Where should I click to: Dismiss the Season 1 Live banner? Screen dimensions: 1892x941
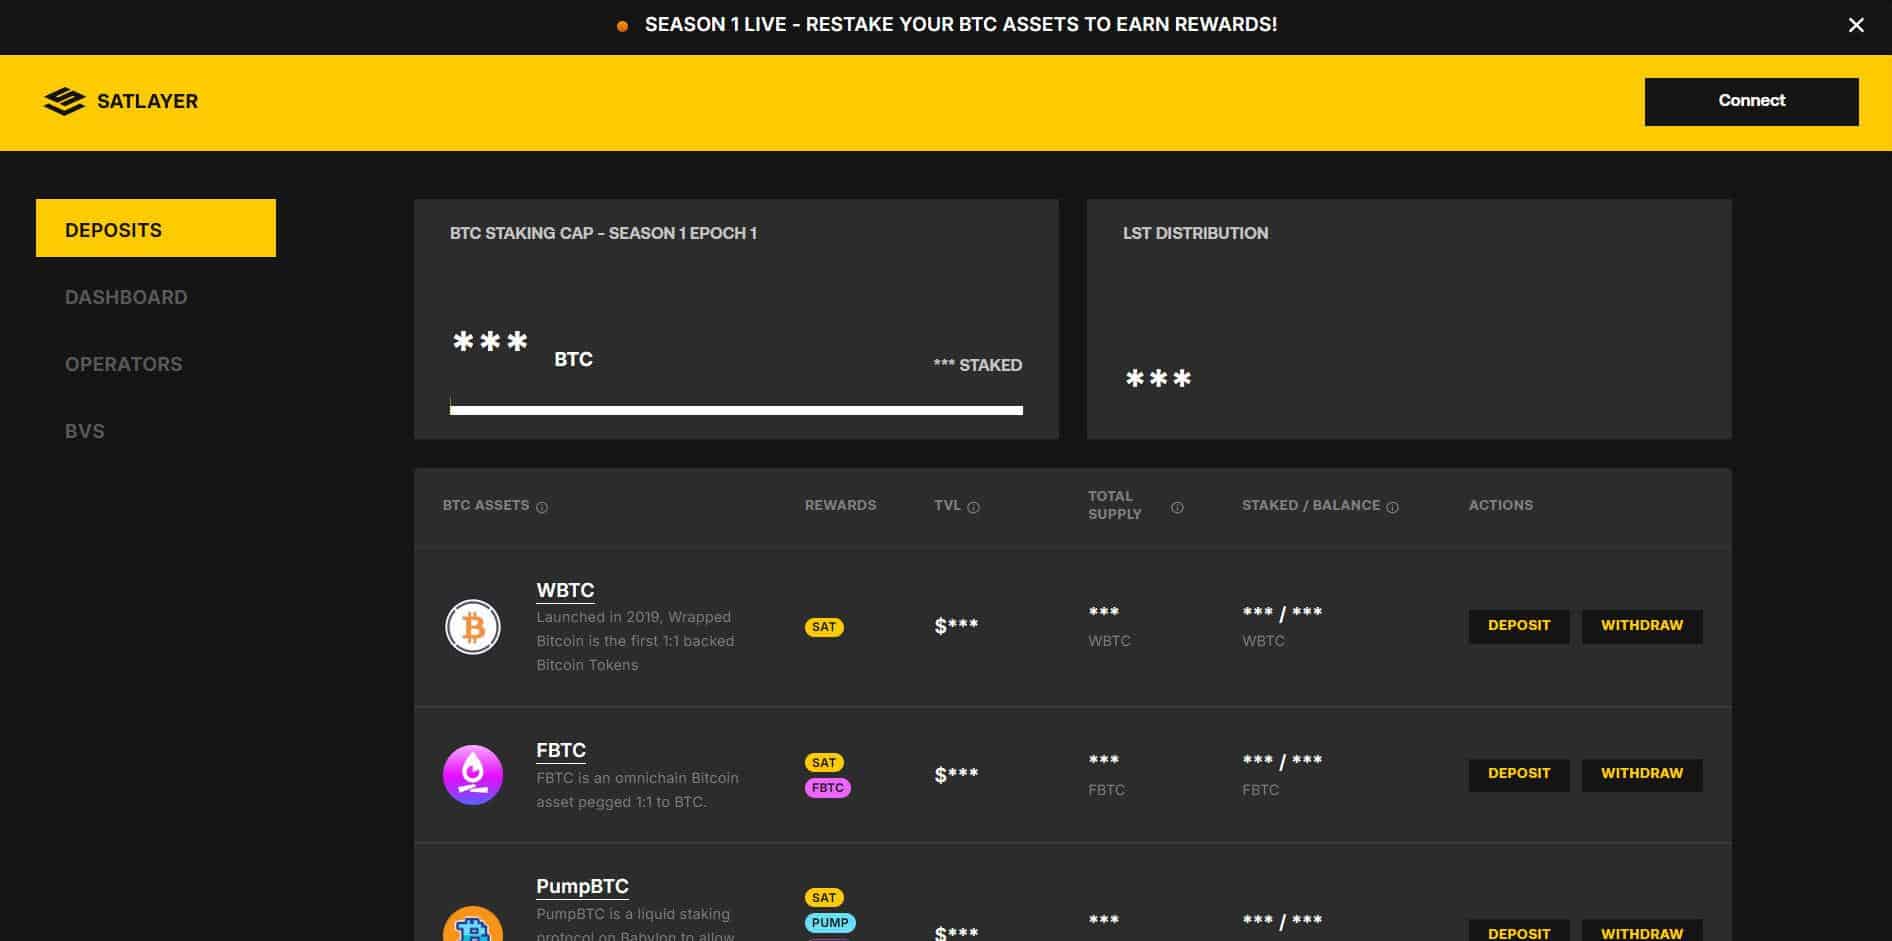(1855, 25)
